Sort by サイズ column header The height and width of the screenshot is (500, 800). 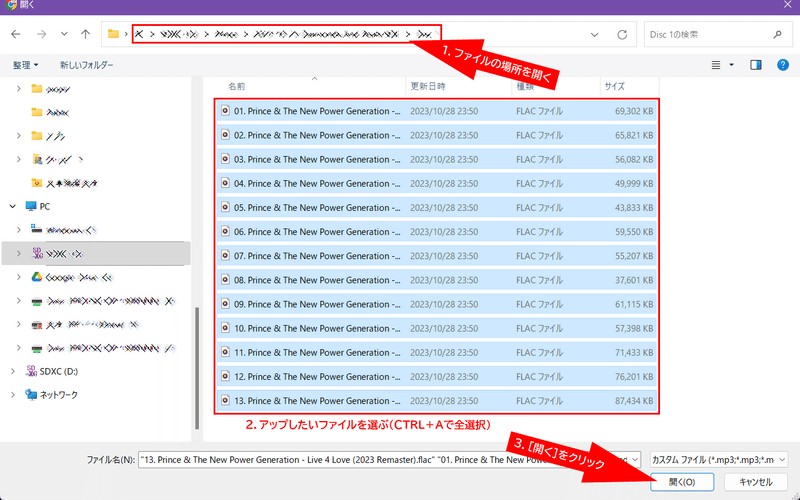tap(614, 86)
